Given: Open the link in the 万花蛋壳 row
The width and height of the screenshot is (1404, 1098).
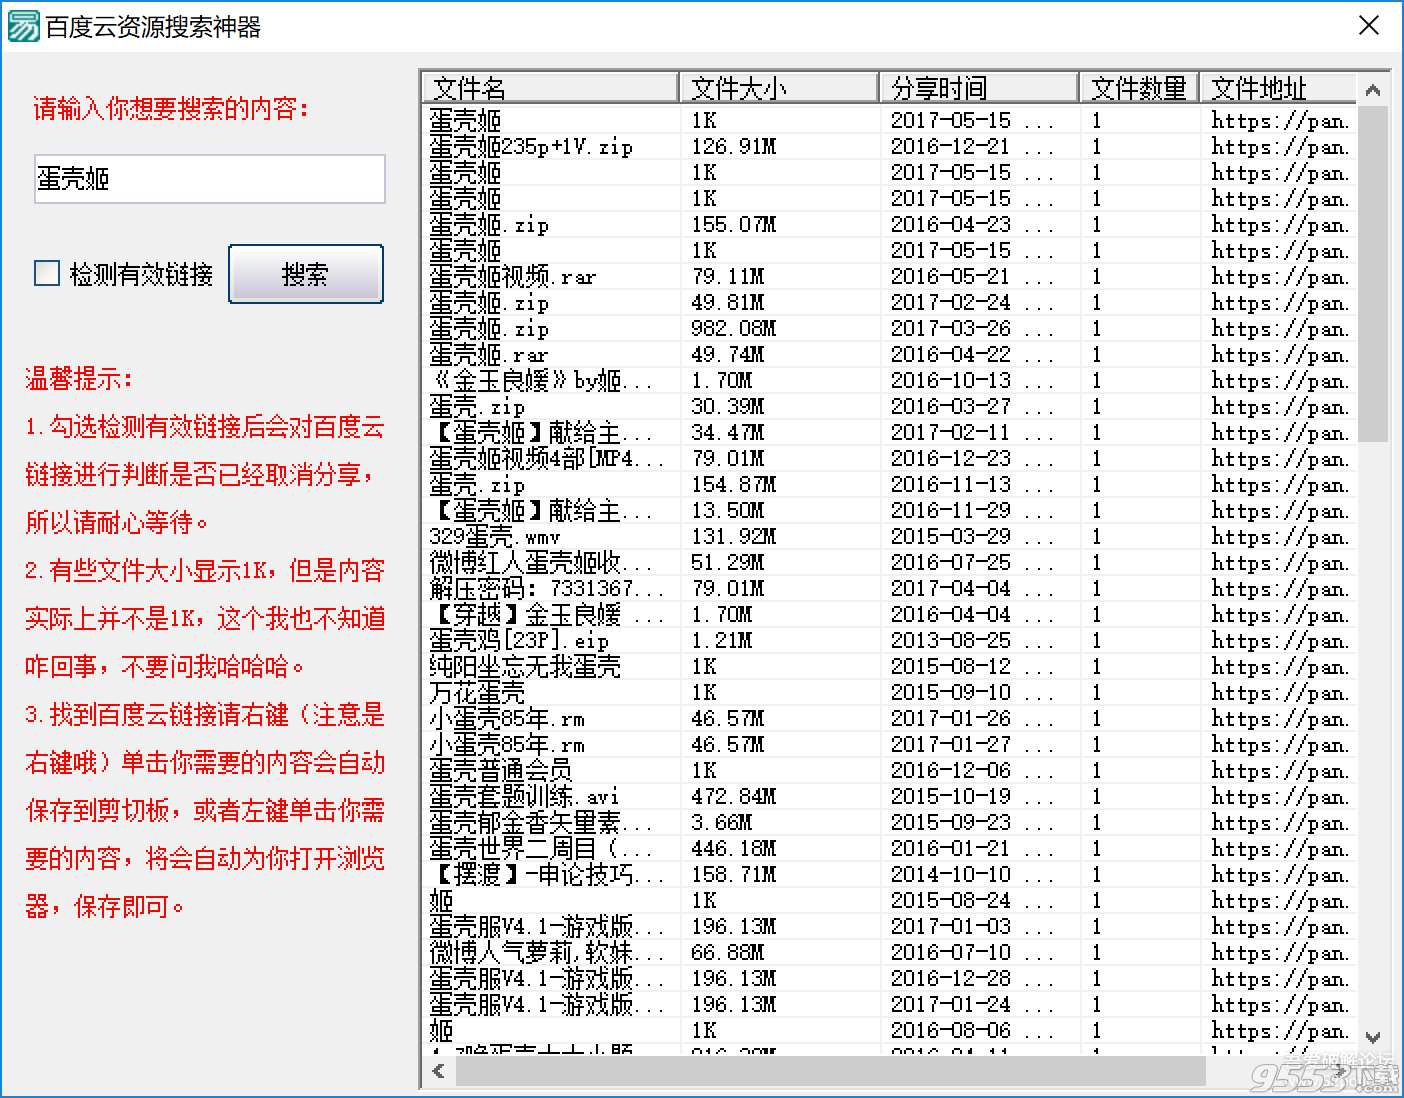Looking at the screenshot, I should pyautogui.click(x=1280, y=693).
